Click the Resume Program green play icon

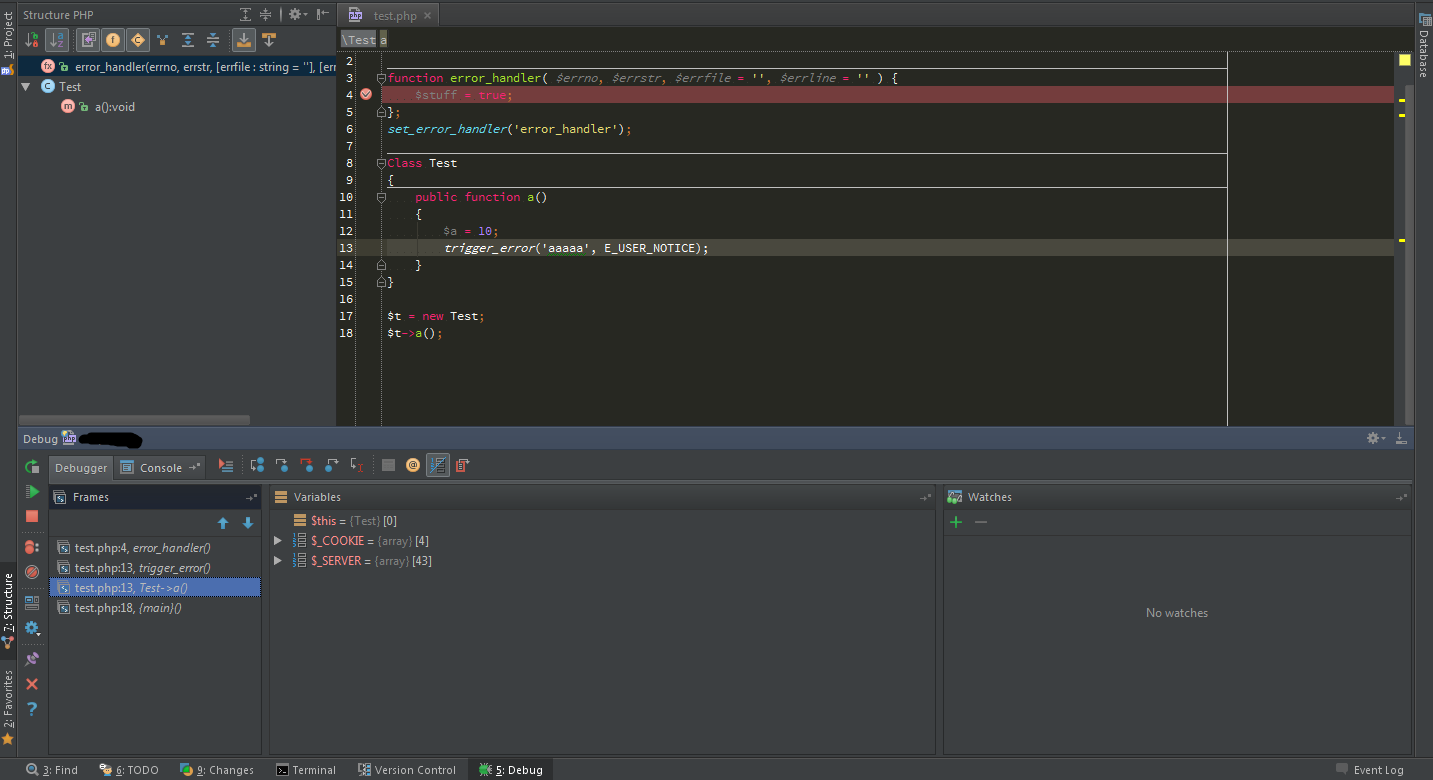pyautogui.click(x=32, y=492)
